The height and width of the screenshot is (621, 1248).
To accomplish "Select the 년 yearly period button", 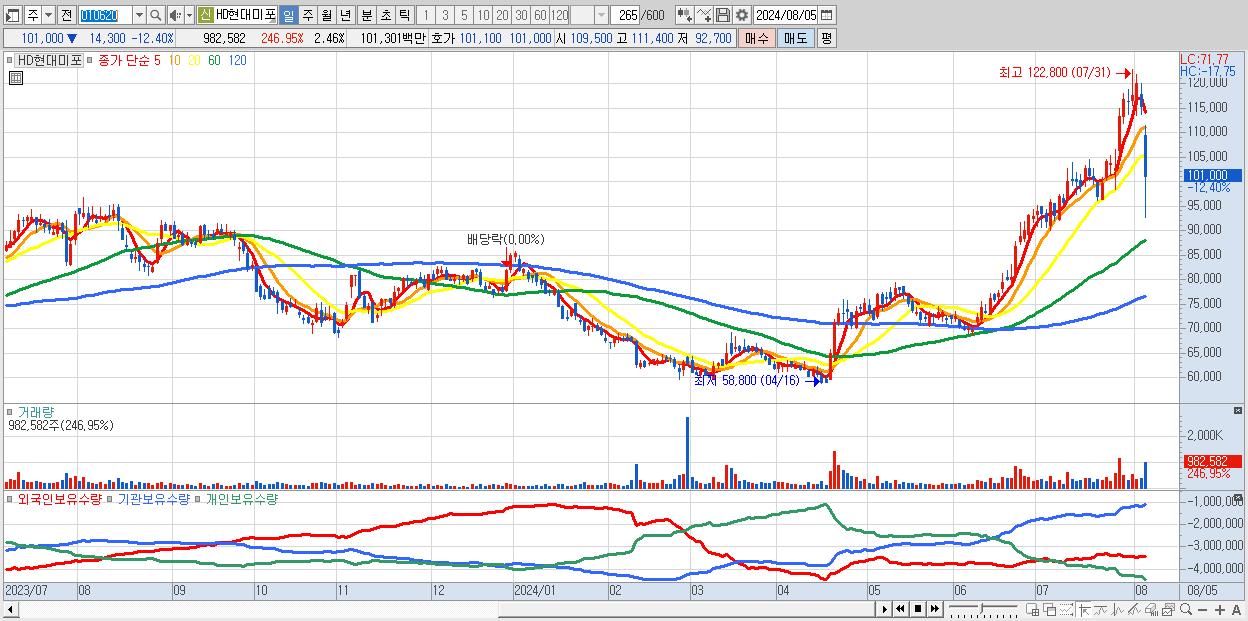I will [x=345, y=15].
